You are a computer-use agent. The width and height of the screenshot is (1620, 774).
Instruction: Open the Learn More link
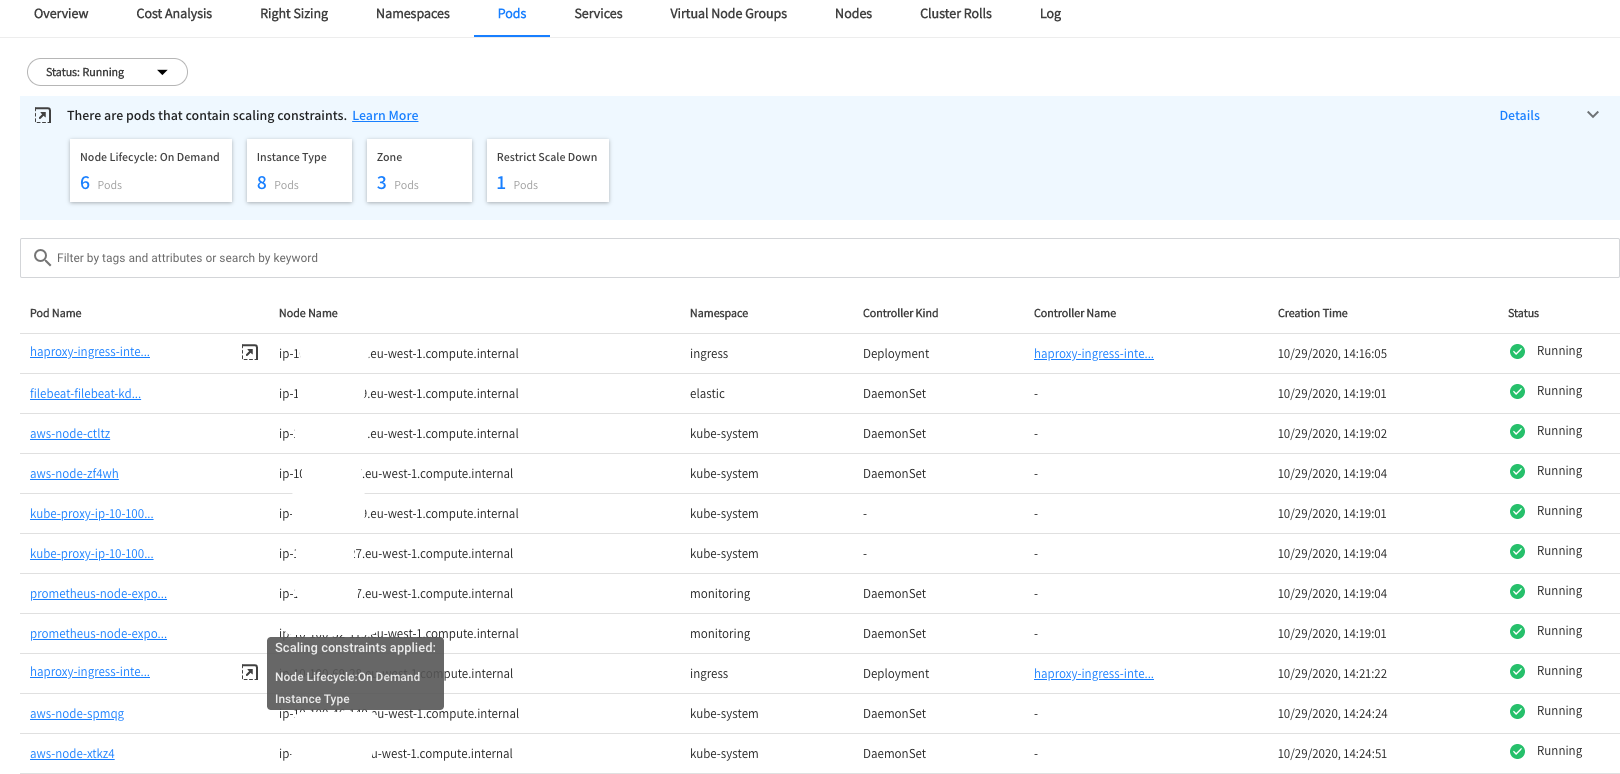(x=385, y=116)
